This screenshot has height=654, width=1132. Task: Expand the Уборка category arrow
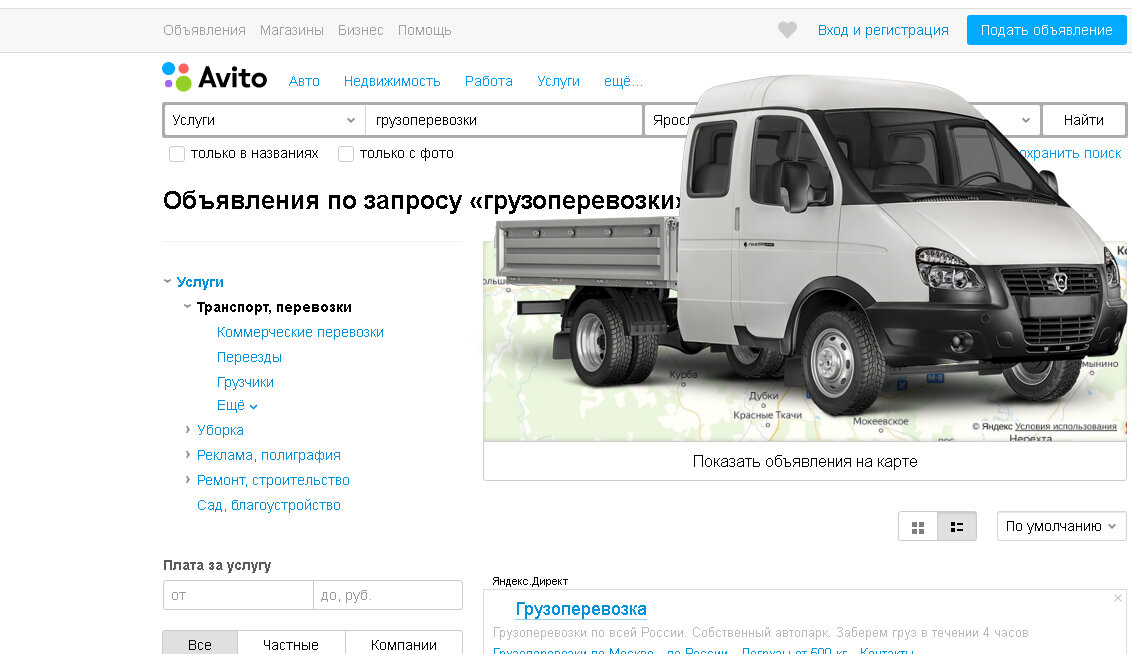pyautogui.click(x=188, y=430)
